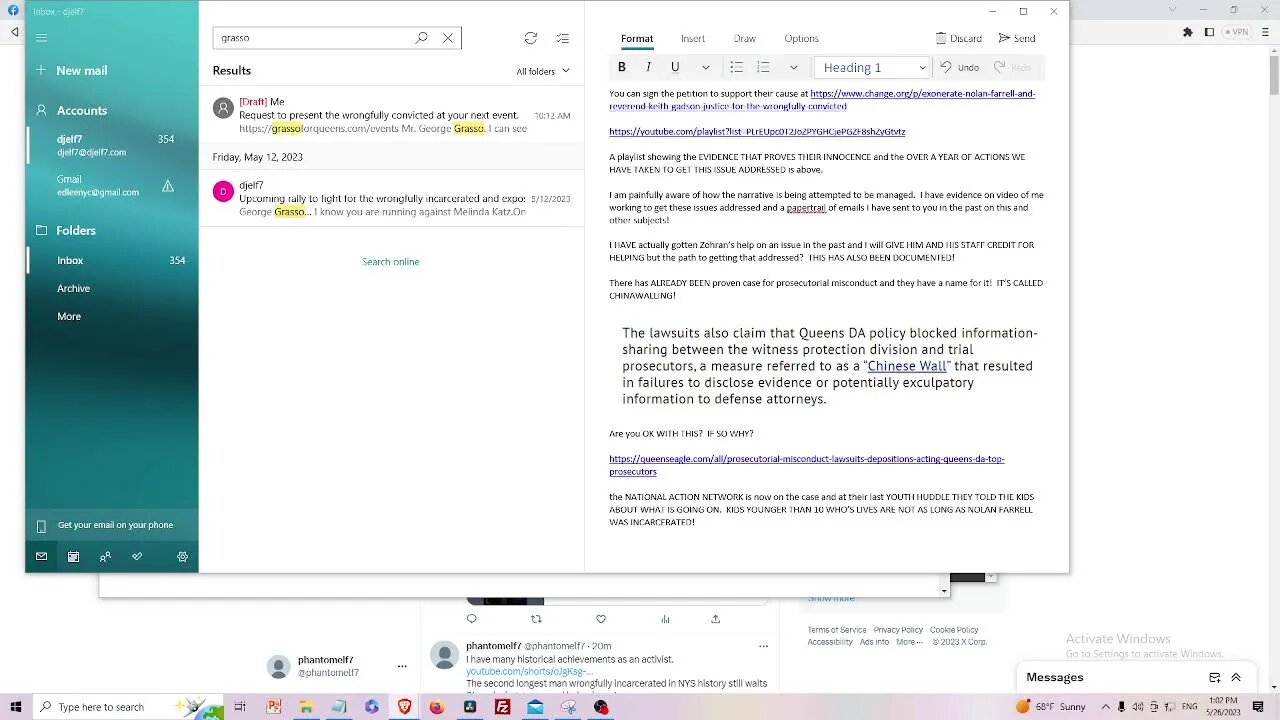The width and height of the screenshot is (1280, 720).
Task: Open the paragraph formatting dropdown arrow
Action: (x=793, y=67)
